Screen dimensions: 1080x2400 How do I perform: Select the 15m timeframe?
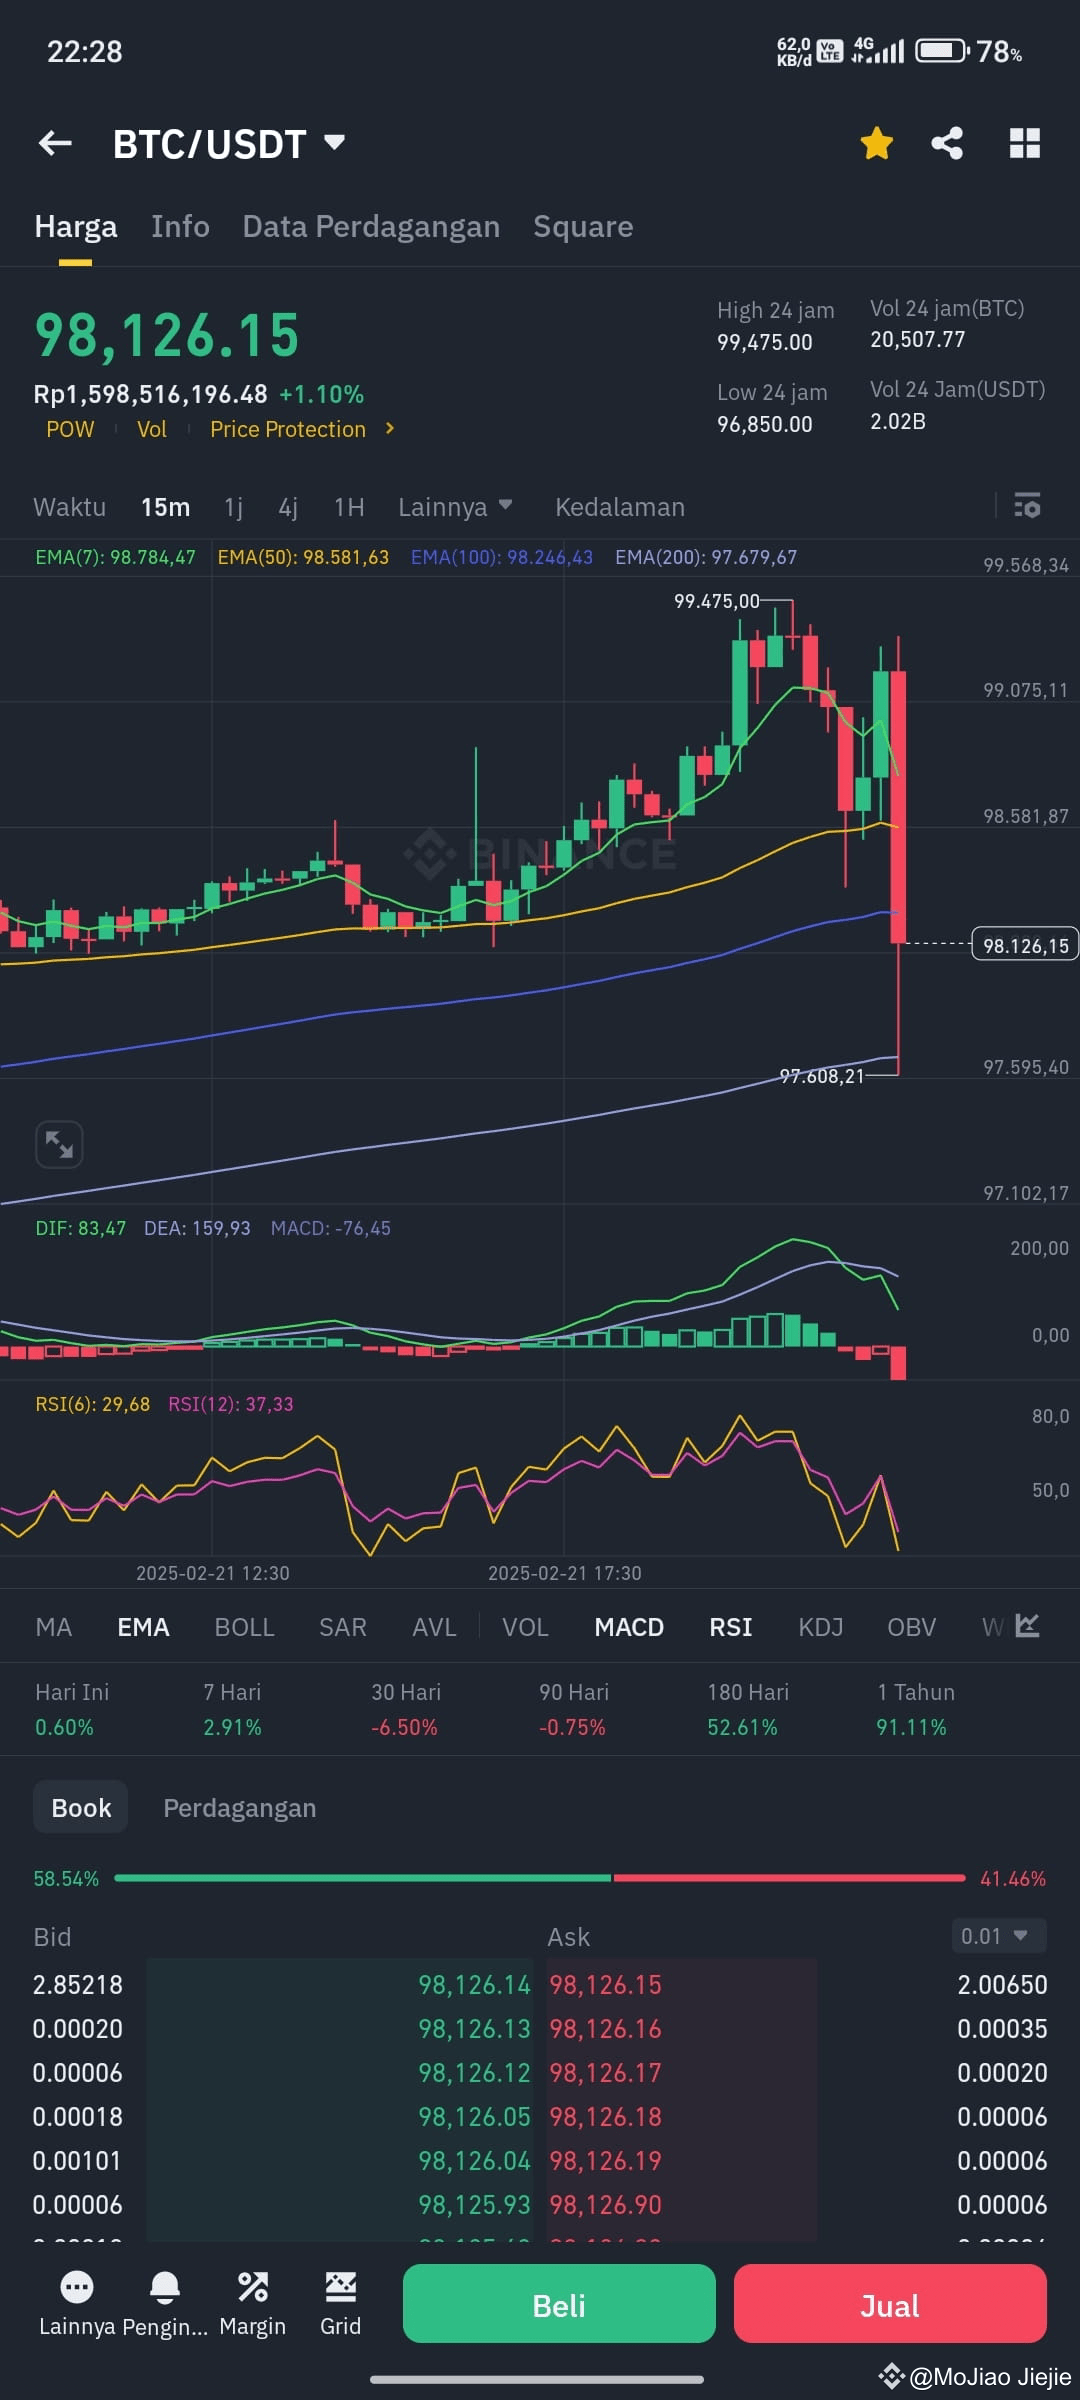tap(165, 507)
